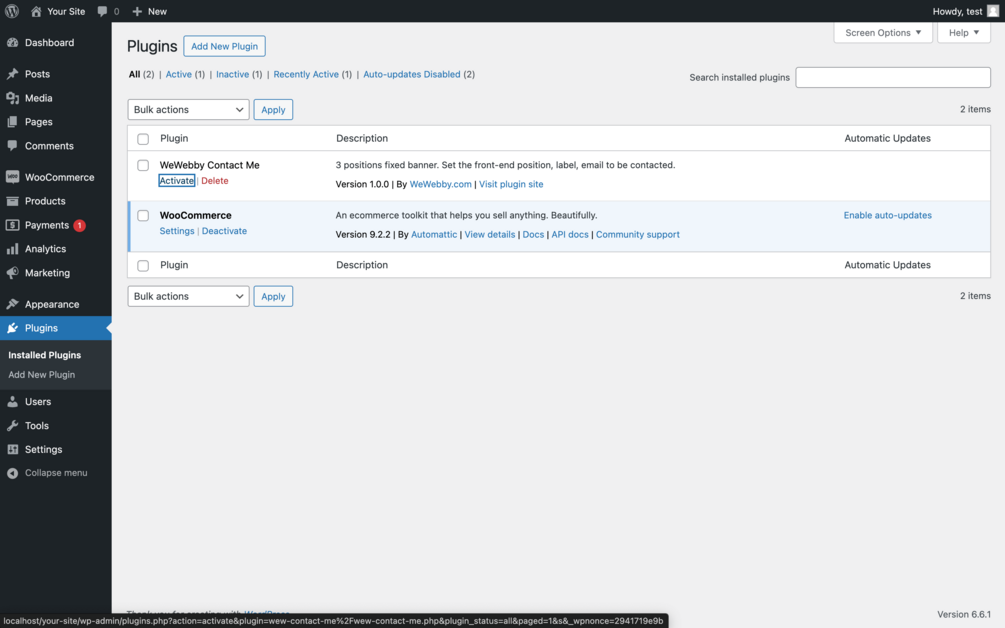Screen dimensions: 1005x628
Task: Click the Payments dollar icon
Action: pos(12,225)
